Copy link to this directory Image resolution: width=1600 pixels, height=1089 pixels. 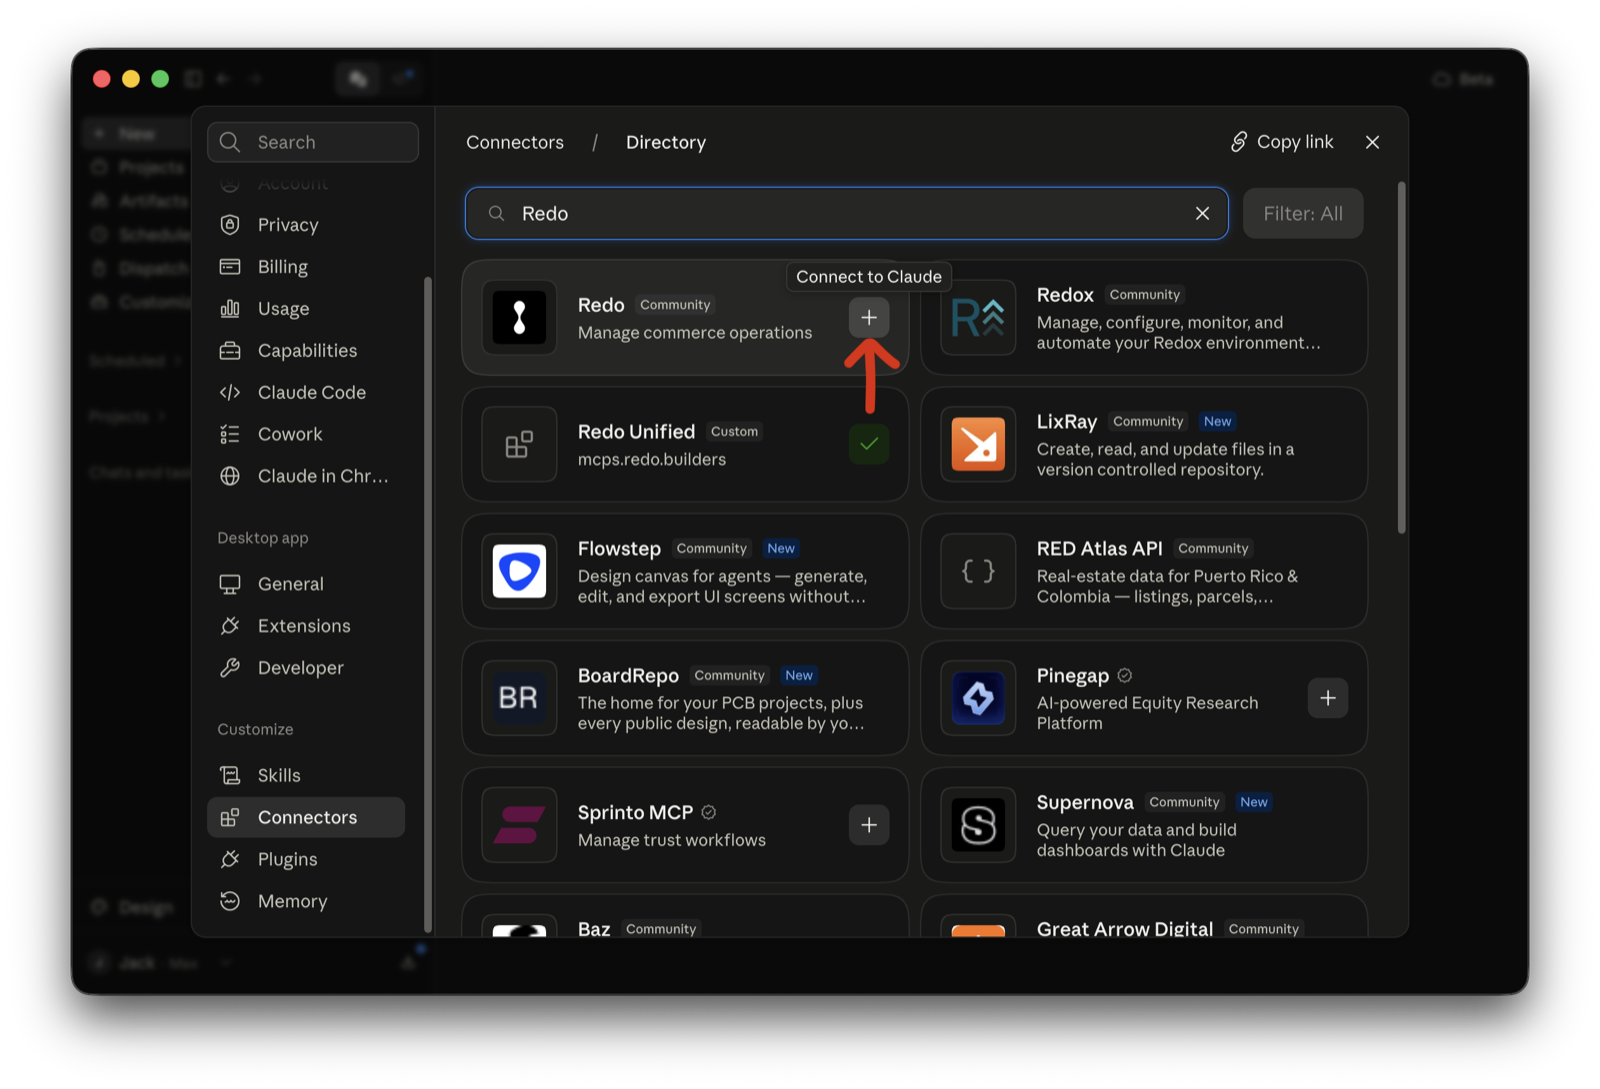(x=1282, y=143)
